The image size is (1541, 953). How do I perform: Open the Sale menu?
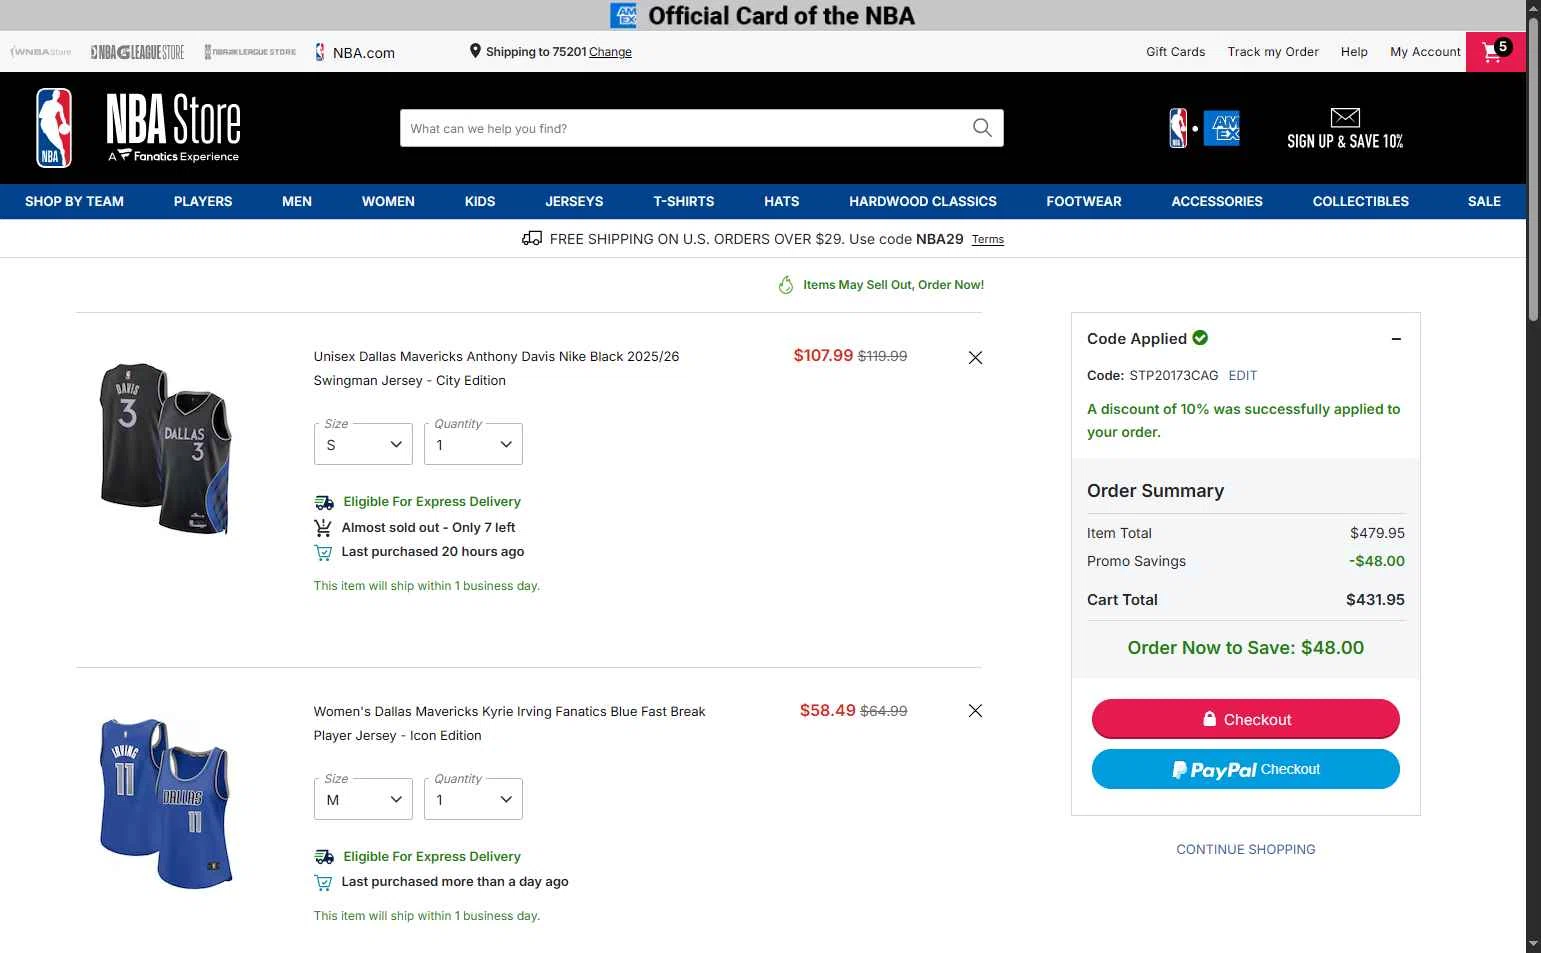pyautogui.click(x=1484, y=201)
